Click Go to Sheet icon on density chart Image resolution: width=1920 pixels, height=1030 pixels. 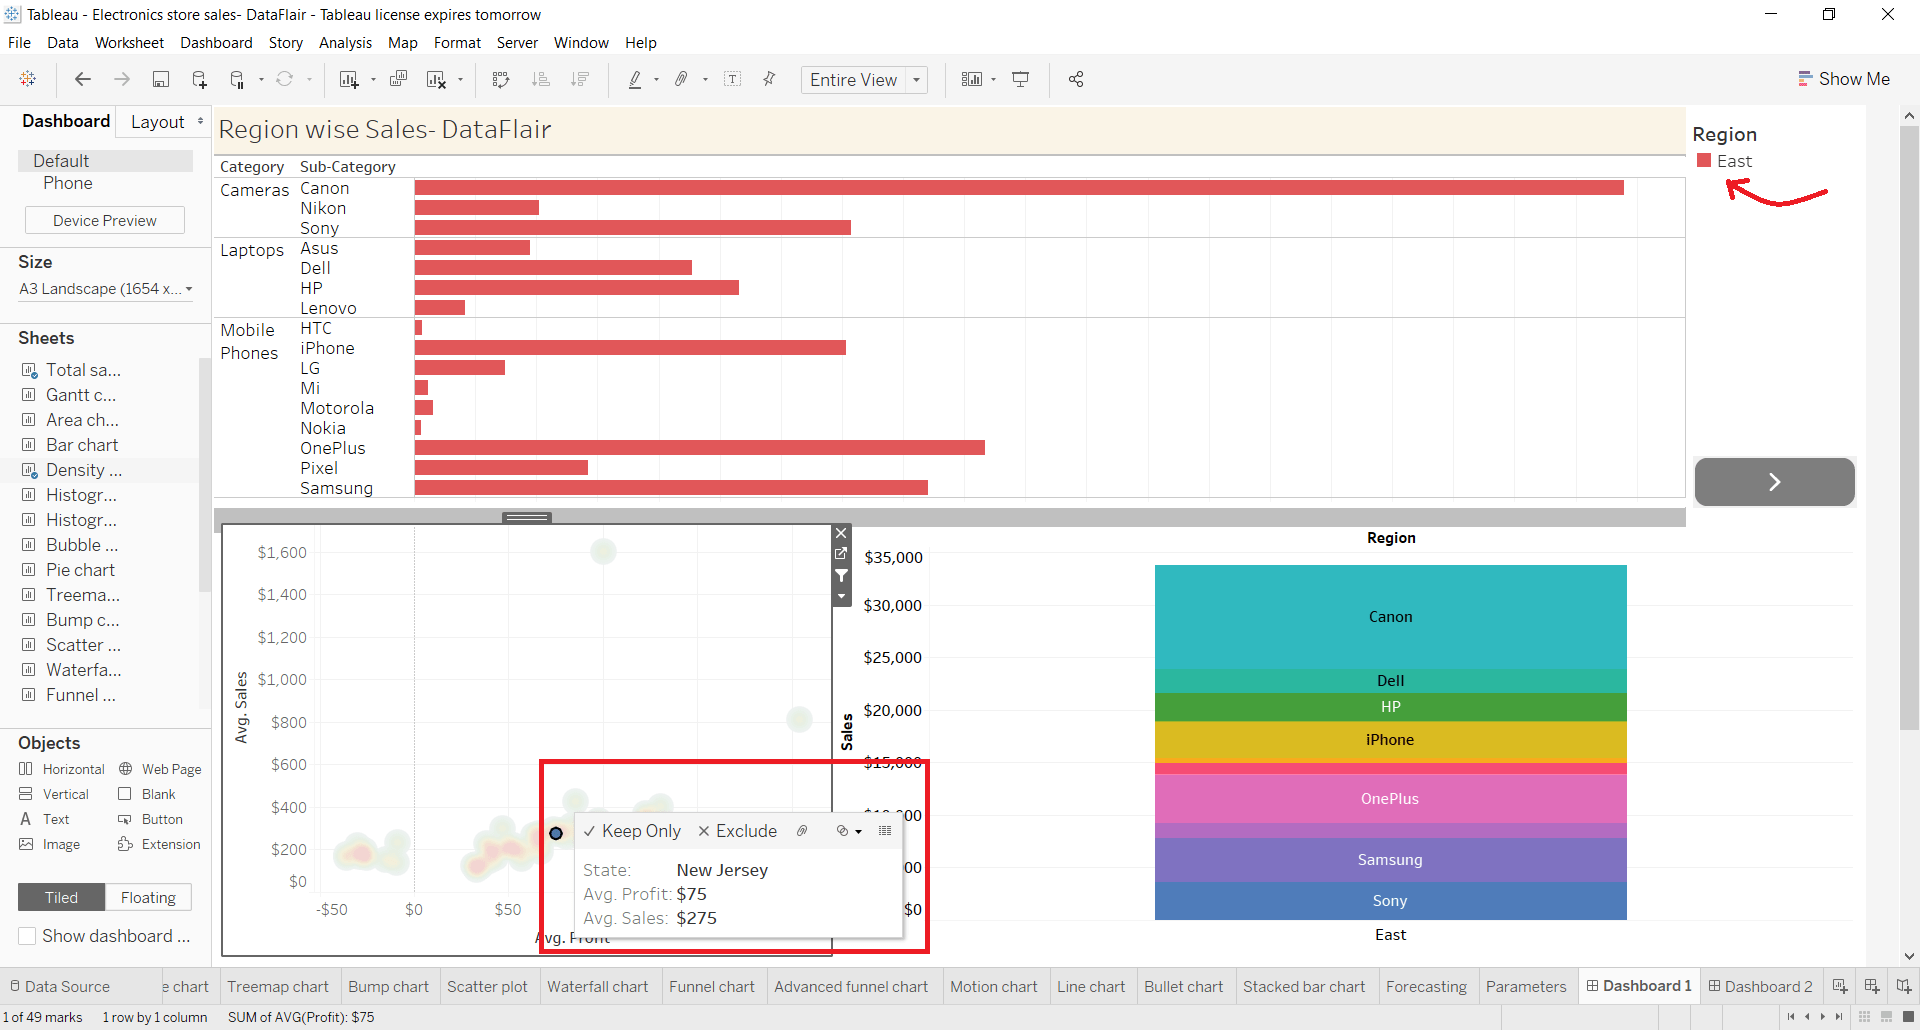(841, 553)
